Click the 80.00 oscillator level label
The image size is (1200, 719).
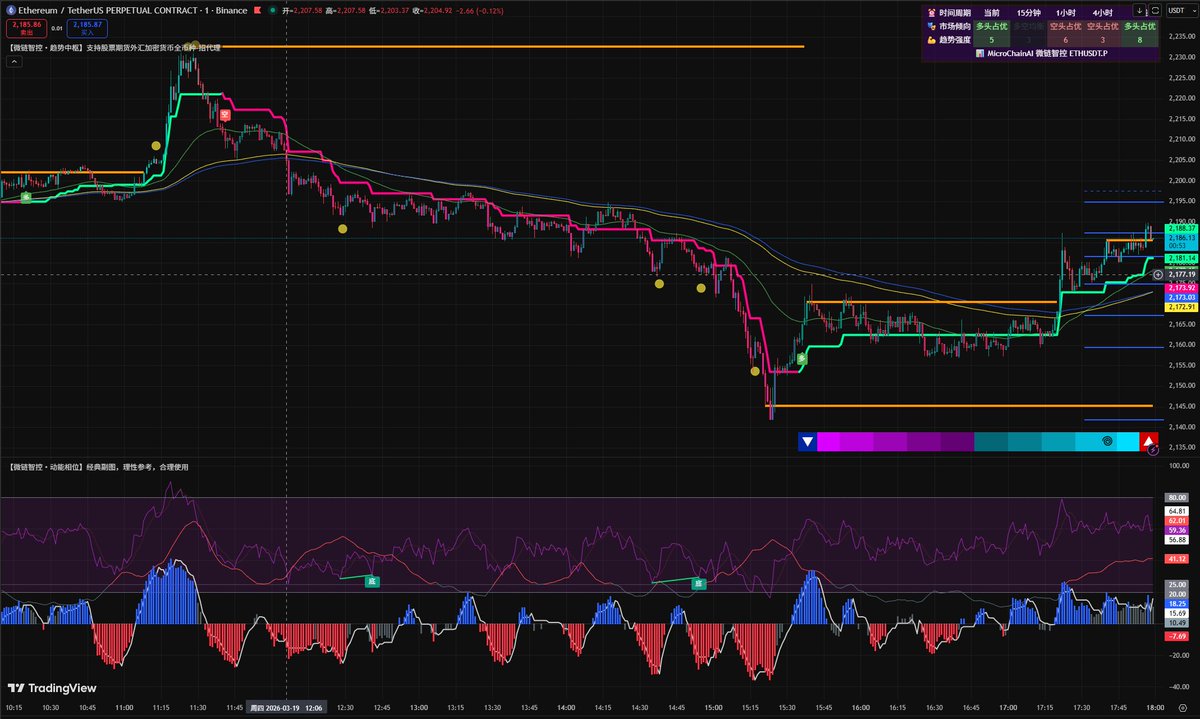(1176, 497)
